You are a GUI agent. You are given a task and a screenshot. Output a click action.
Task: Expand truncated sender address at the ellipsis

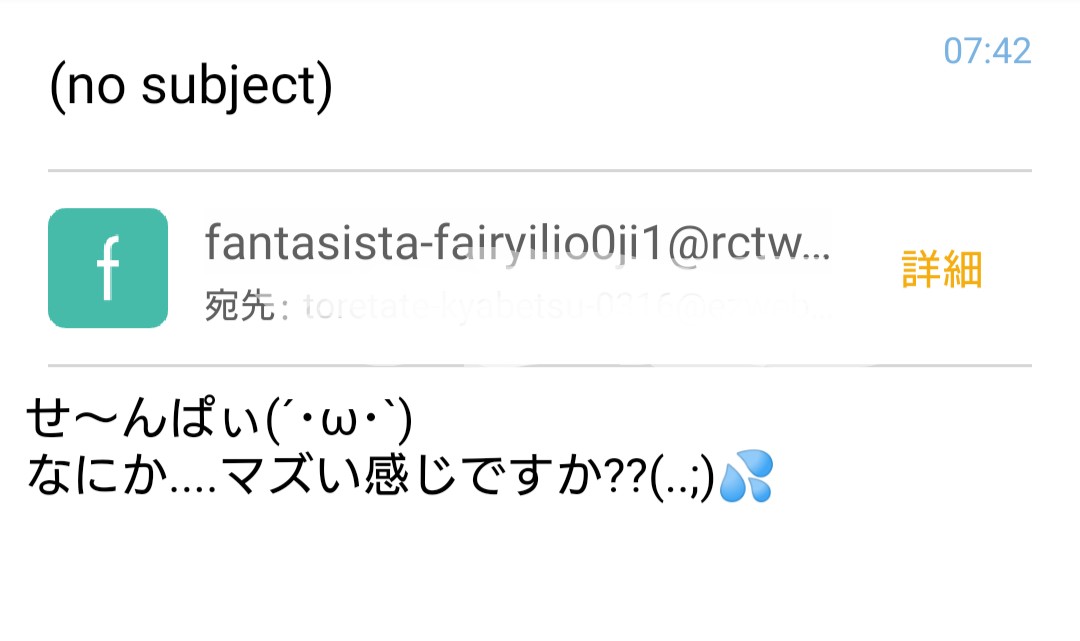pos(816,248)
